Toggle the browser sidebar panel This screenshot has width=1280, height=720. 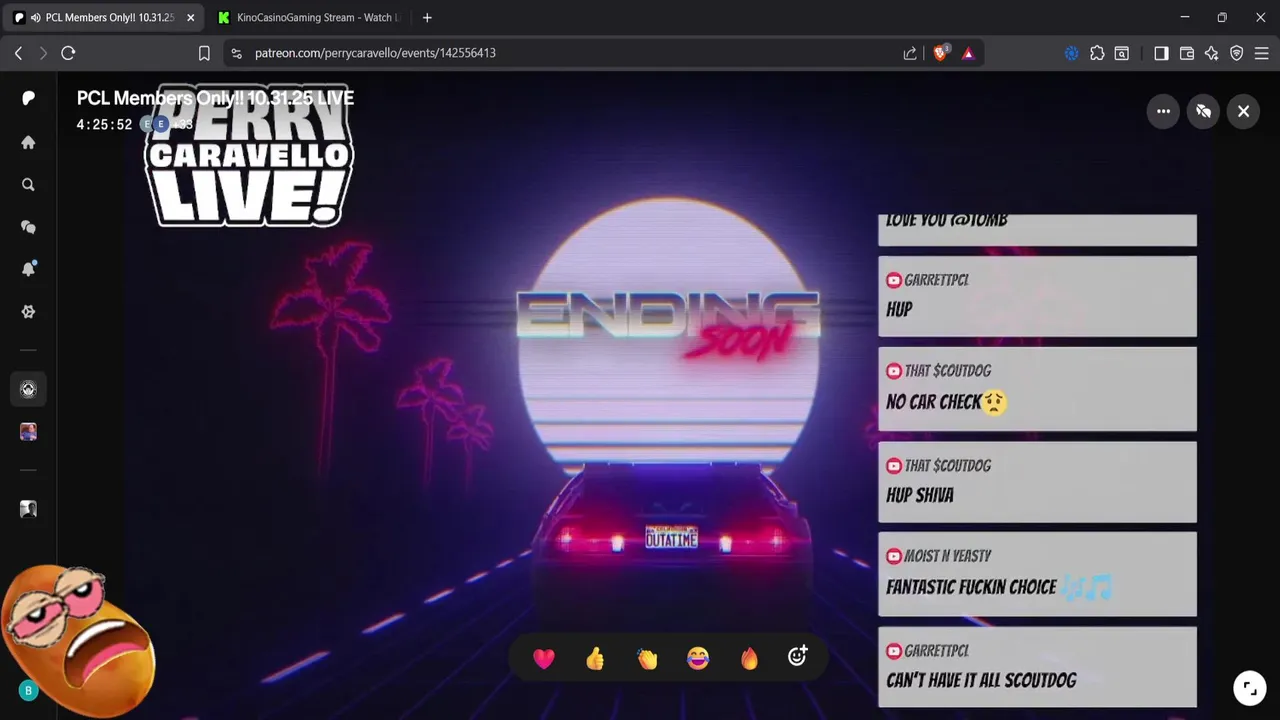1161,53
